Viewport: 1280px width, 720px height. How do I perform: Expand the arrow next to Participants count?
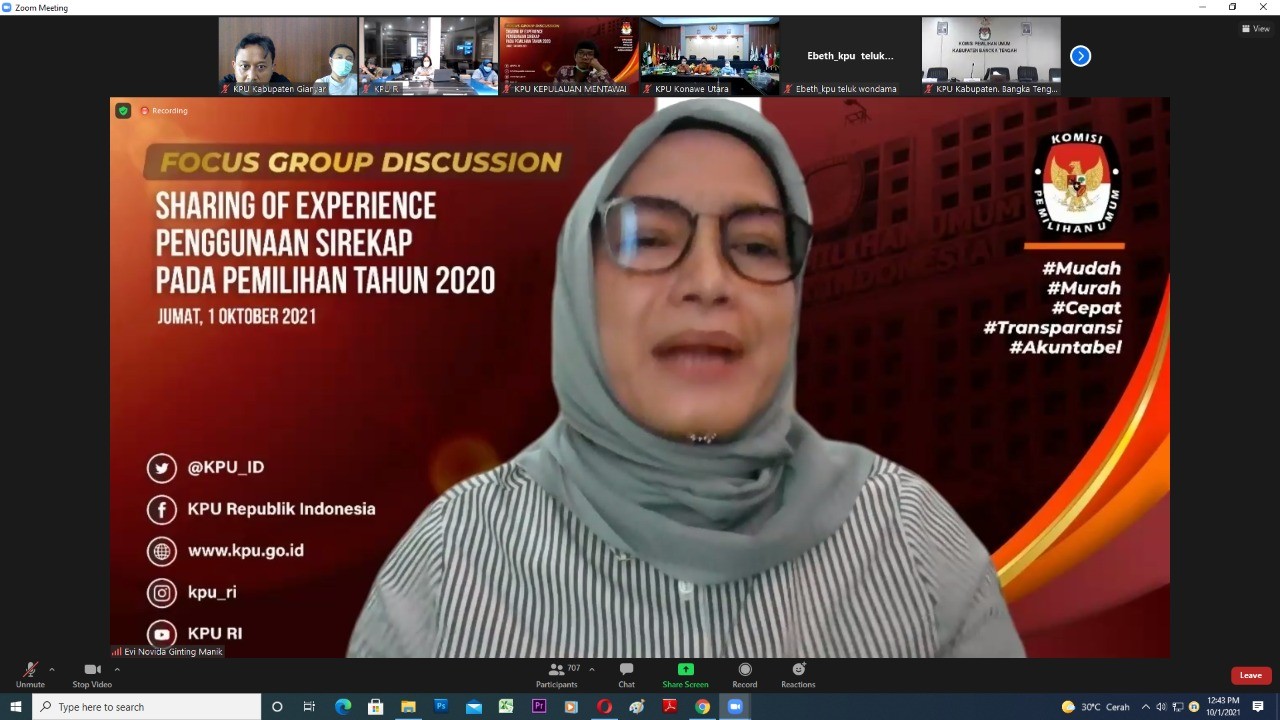point(592,669)
